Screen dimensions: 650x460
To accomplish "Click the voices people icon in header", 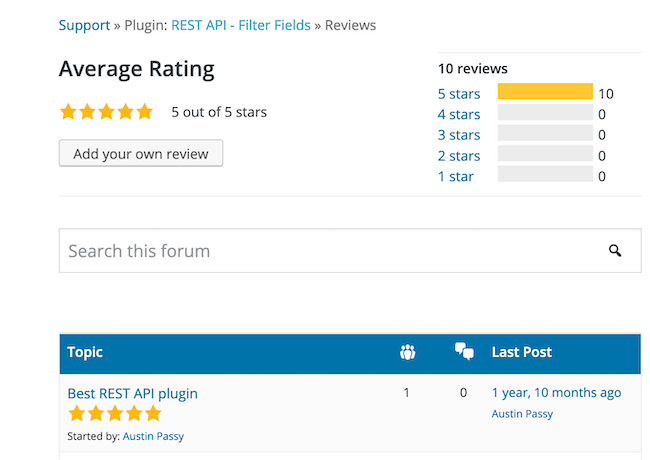I will (407, 352).
